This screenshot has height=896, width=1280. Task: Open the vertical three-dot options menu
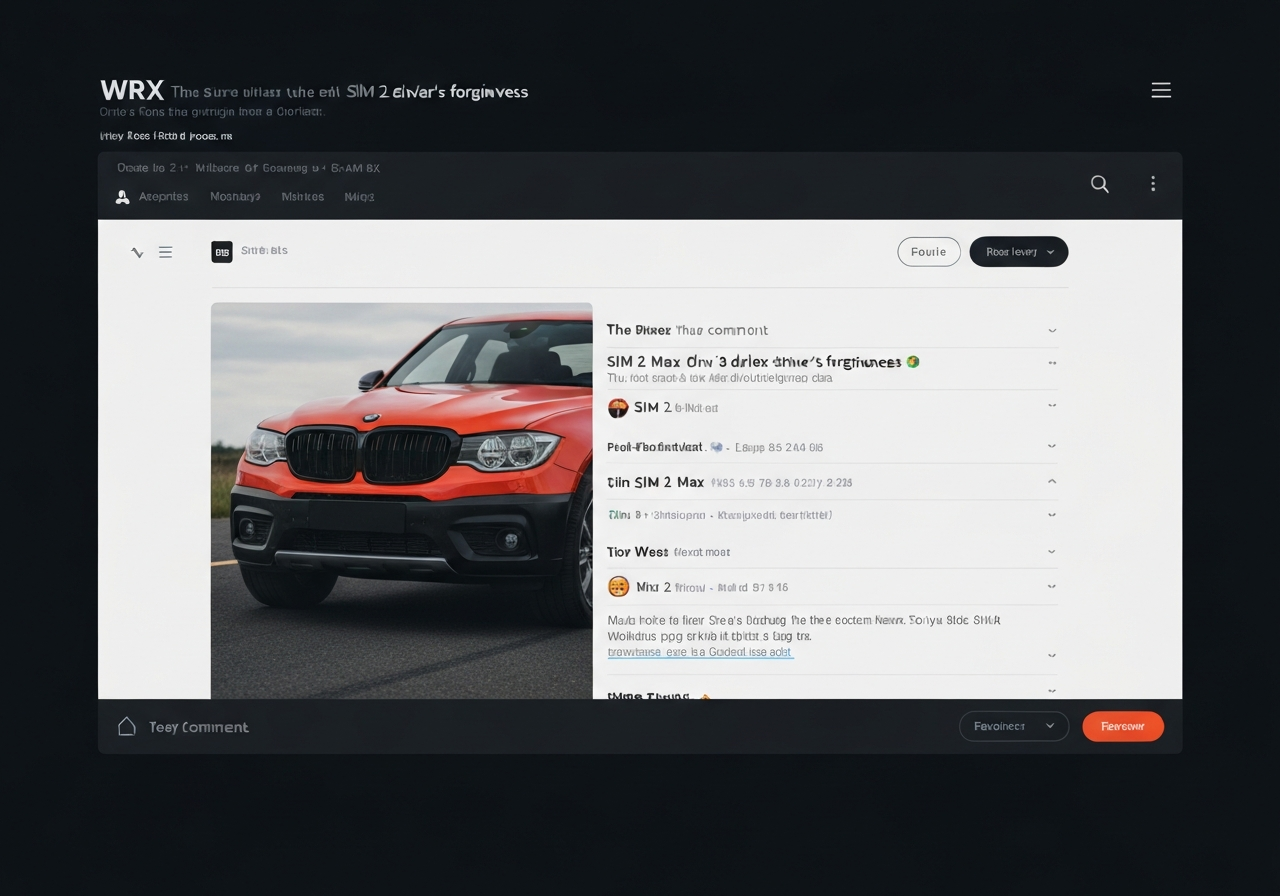point(1153,184)
